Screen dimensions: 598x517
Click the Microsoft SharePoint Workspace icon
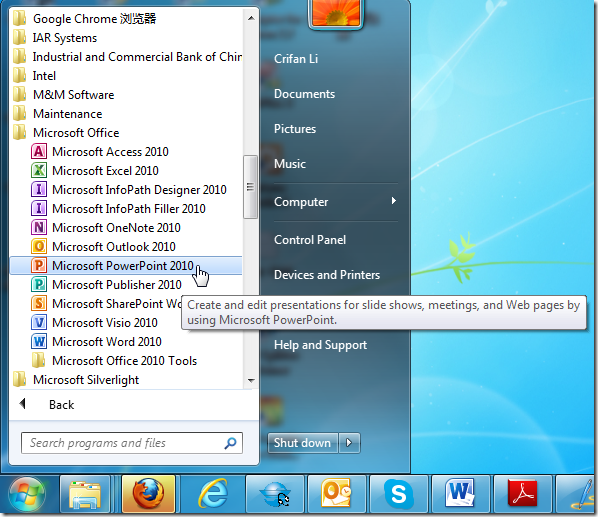tap(39, 303)
